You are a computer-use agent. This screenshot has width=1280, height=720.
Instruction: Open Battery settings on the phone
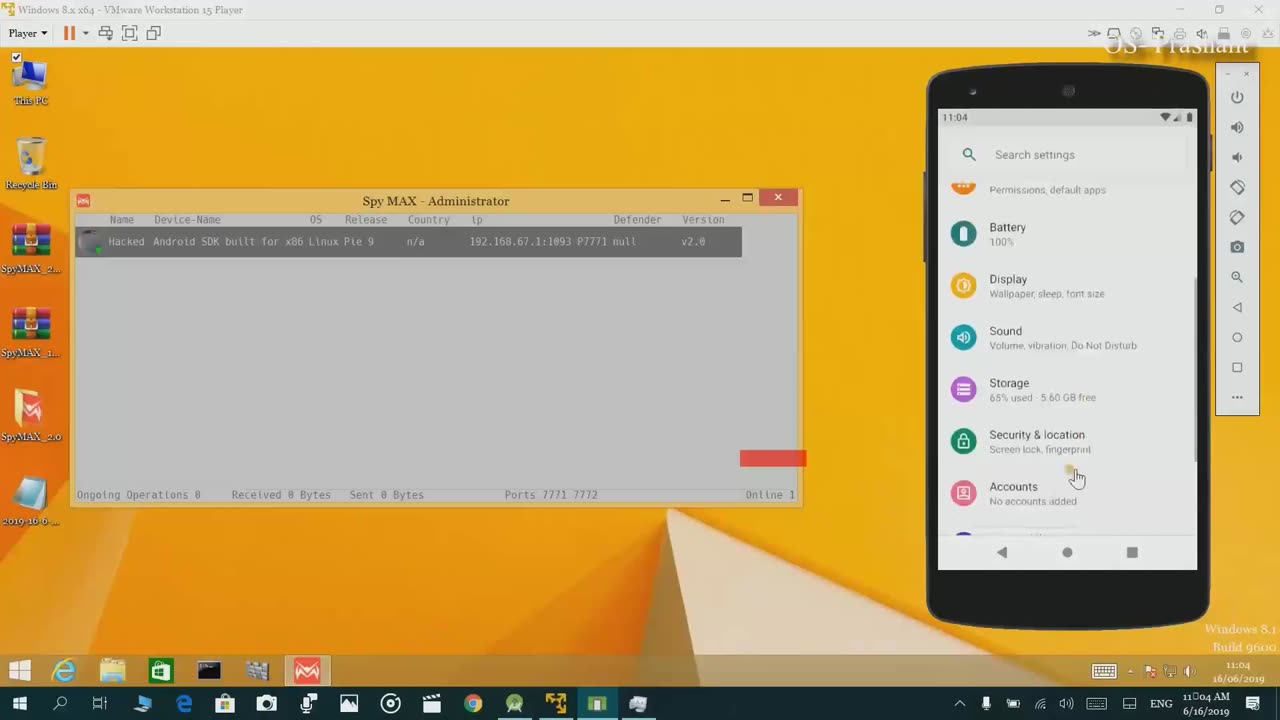[1067, 233]
